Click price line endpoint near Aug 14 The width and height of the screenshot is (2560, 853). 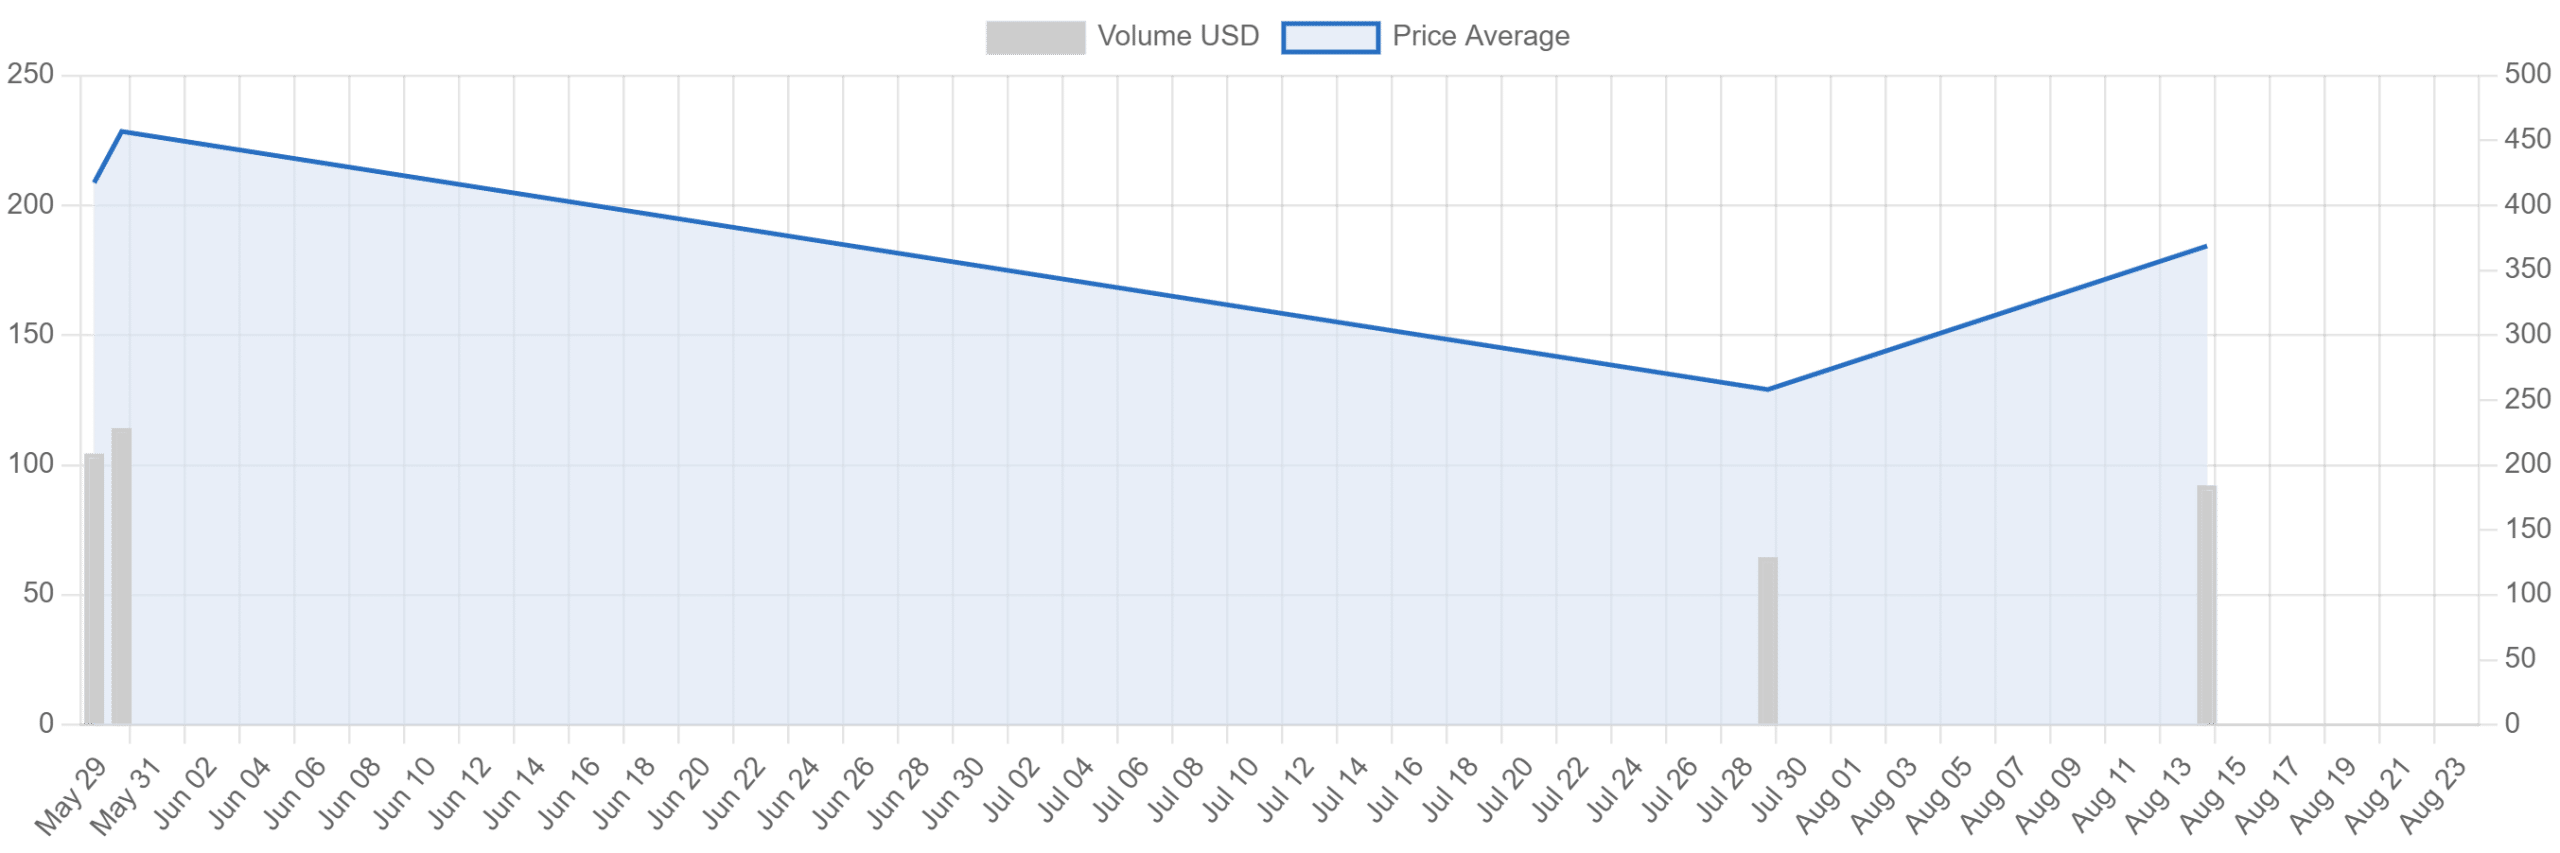(x=2205, y=246)
